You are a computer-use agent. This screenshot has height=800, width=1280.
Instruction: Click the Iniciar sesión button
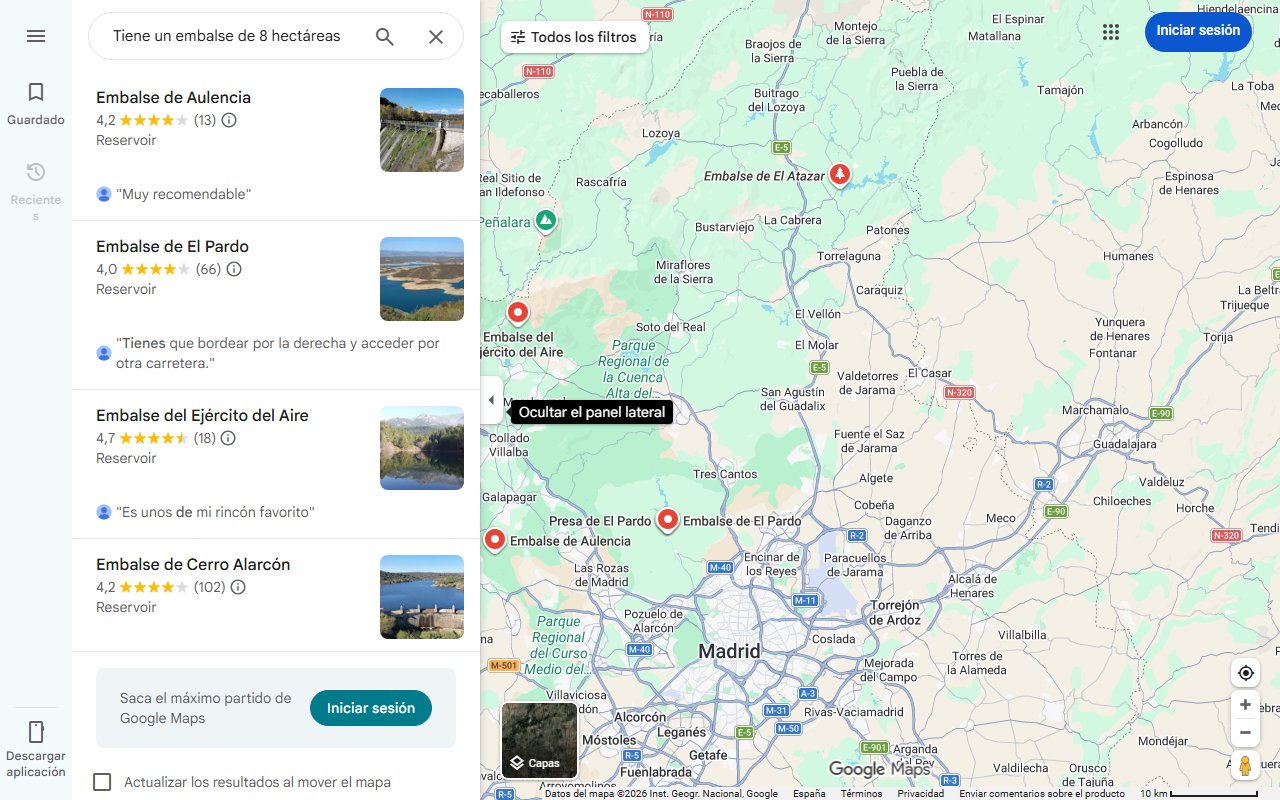[x=1198, y=31]
